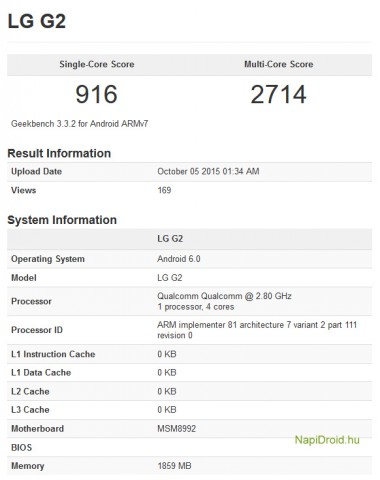Select the Multi-Core Score header
The height and width of the screenshot is (480, 380).
pyautogui.click(x=279, y=64)
